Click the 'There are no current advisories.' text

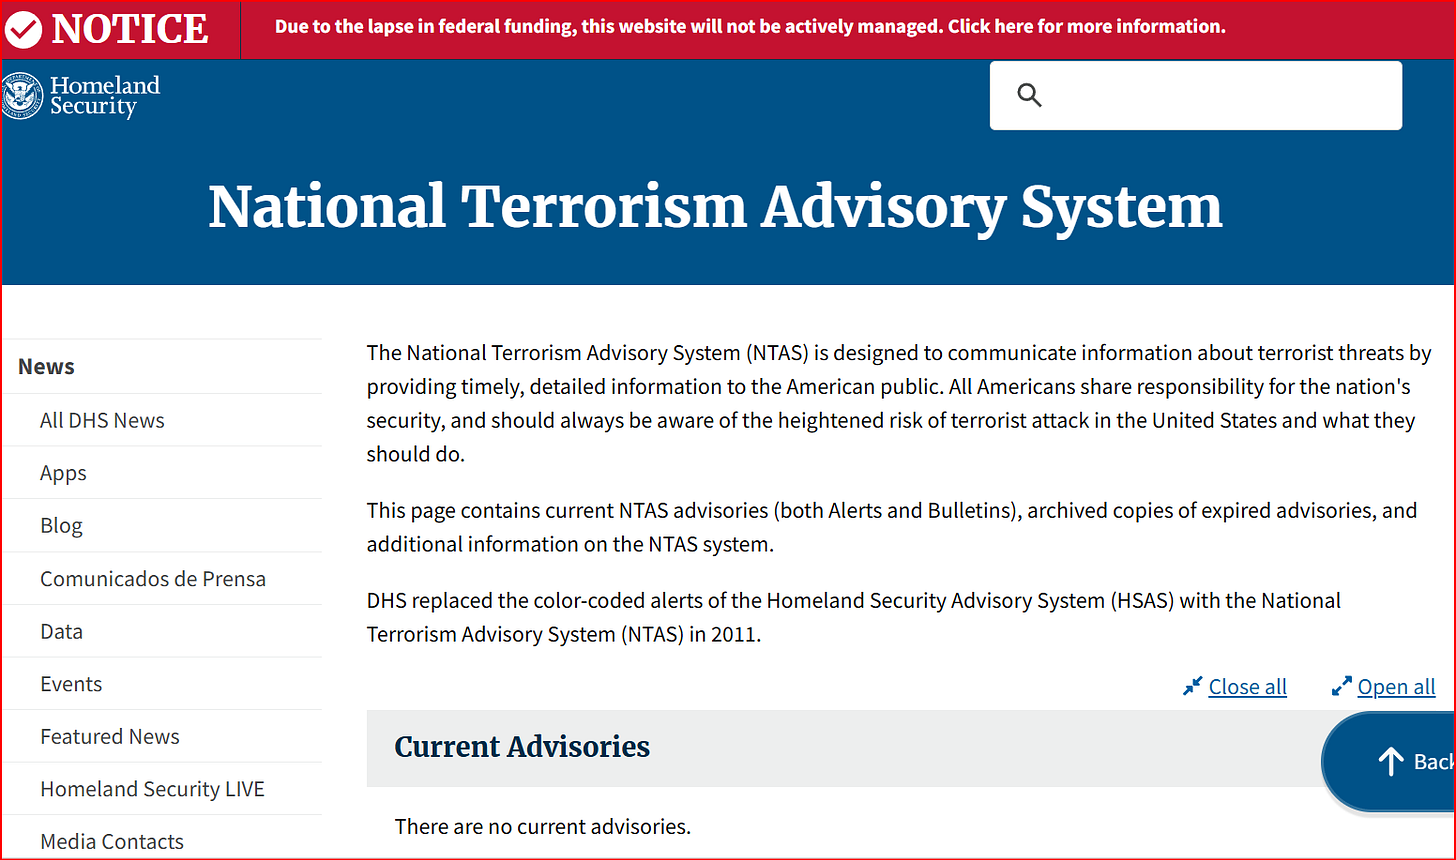[542, 827]
